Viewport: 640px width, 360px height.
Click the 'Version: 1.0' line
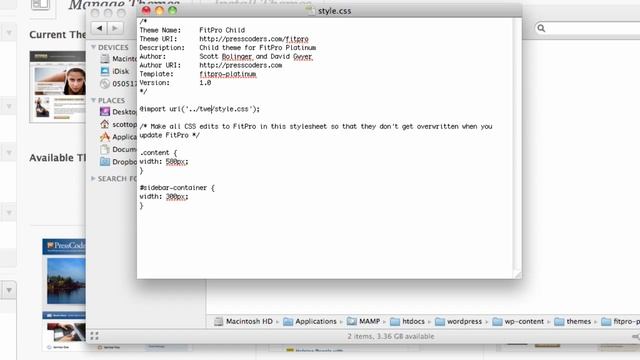[176, 82]
